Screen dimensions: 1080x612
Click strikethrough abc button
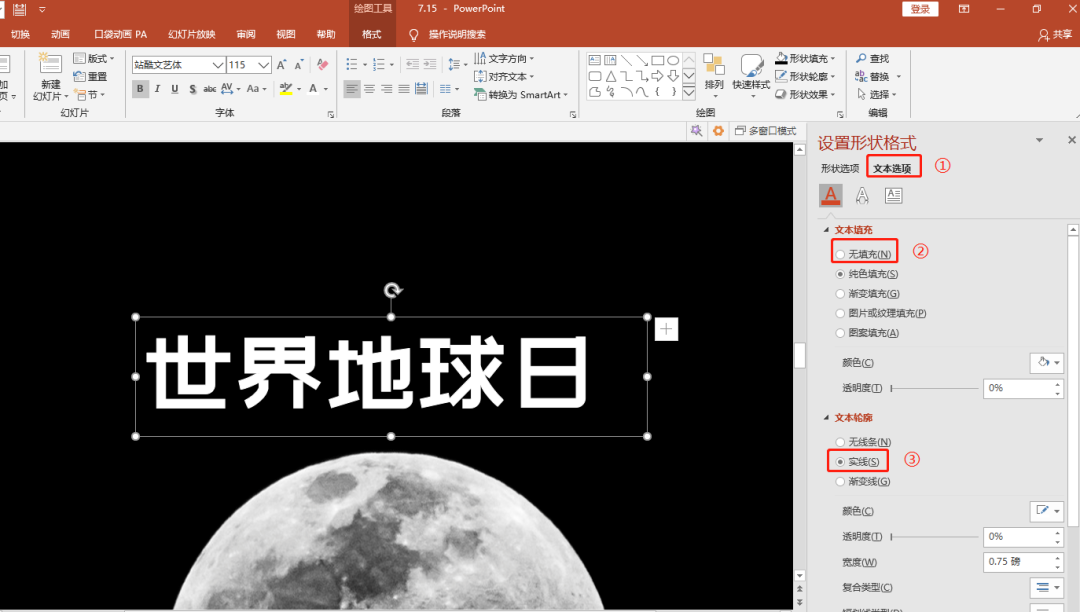209,89
